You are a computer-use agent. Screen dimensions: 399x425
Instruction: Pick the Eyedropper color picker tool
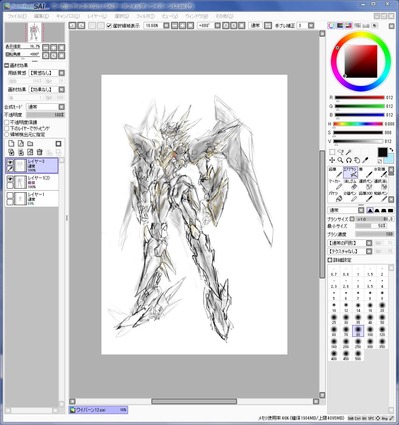click(x=366, y=160)
